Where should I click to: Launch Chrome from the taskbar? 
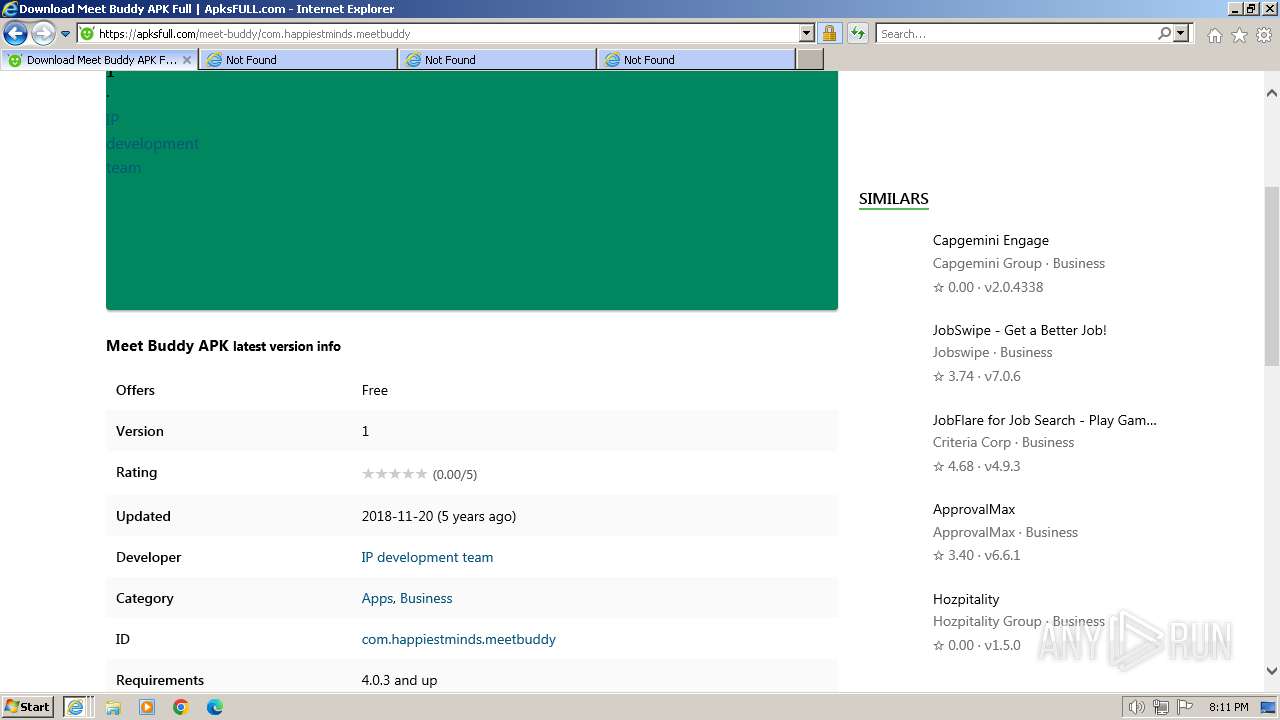(x=181, y=707)
